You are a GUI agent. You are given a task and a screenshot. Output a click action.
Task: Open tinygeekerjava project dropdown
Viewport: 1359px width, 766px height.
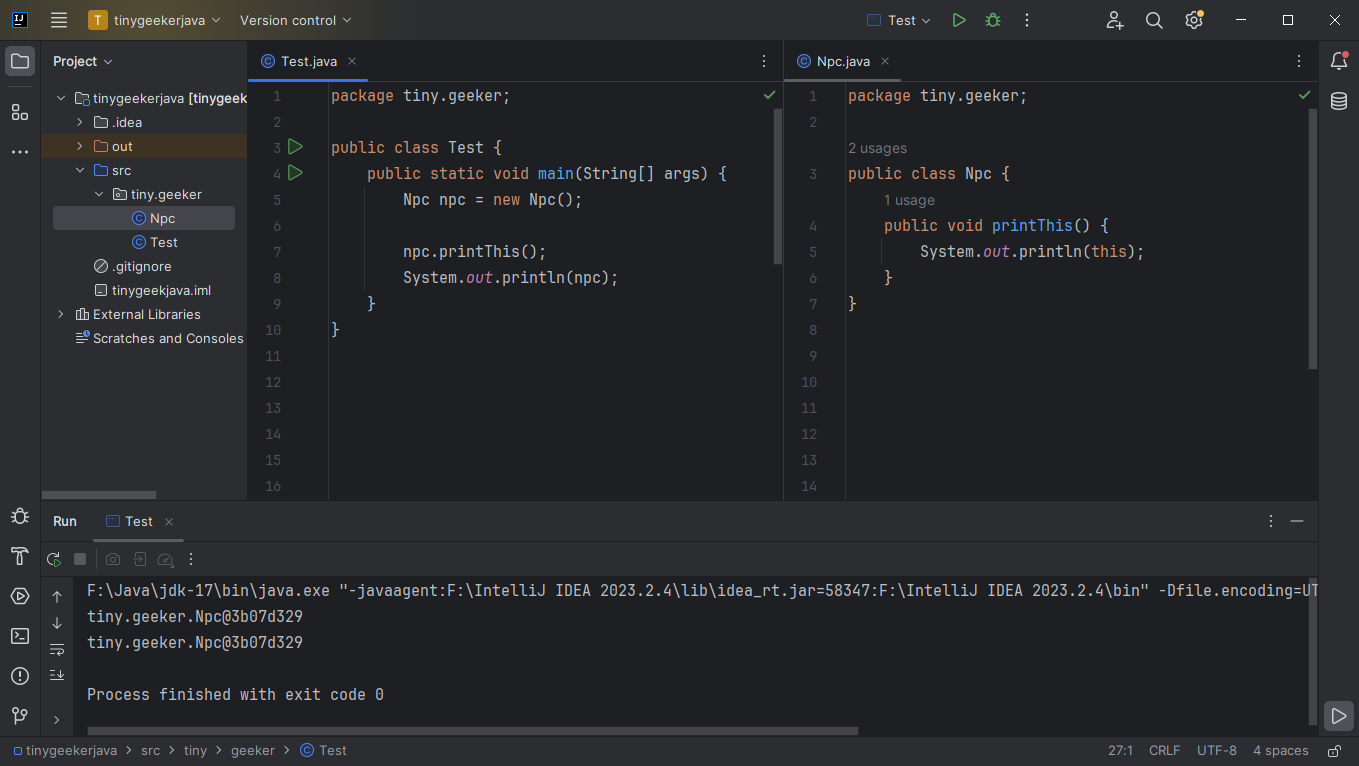tap(155, 20)
